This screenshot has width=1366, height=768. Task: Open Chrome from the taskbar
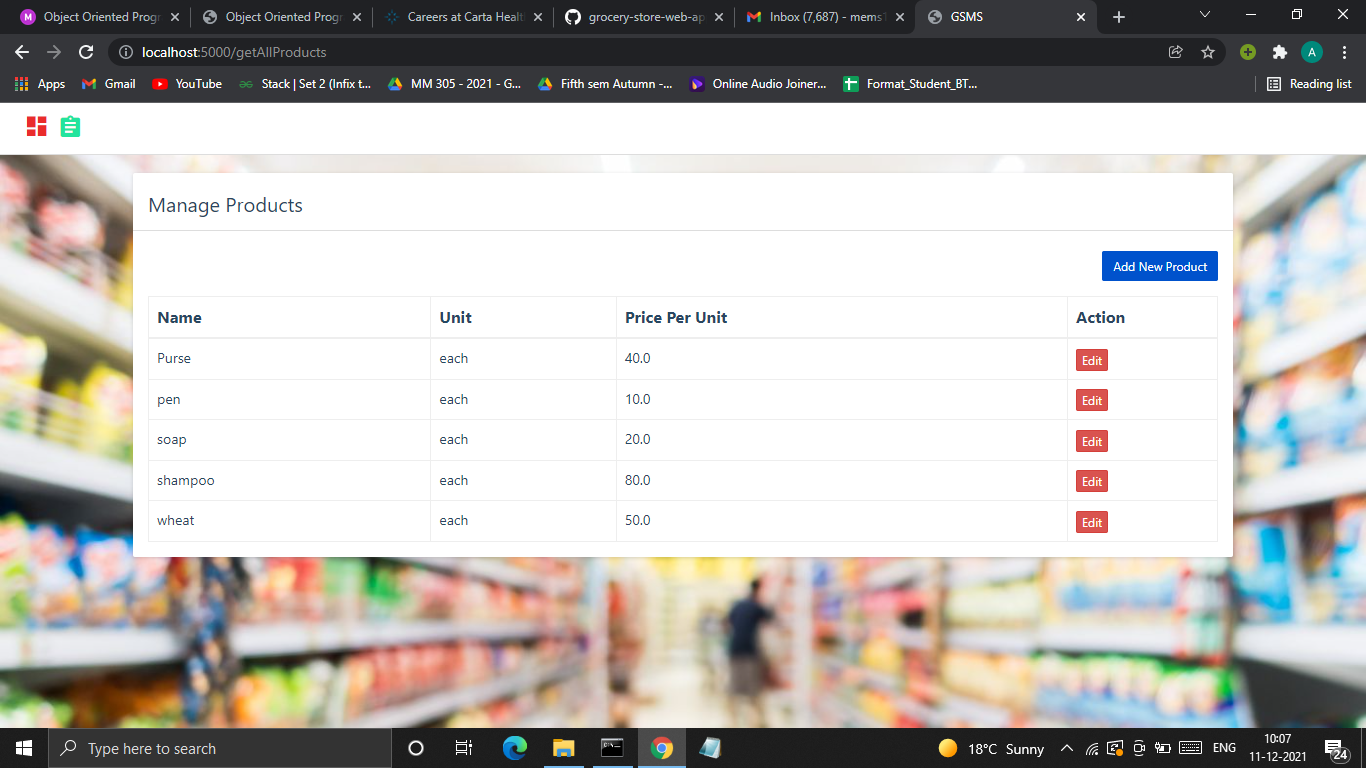(x=660, y=747)
